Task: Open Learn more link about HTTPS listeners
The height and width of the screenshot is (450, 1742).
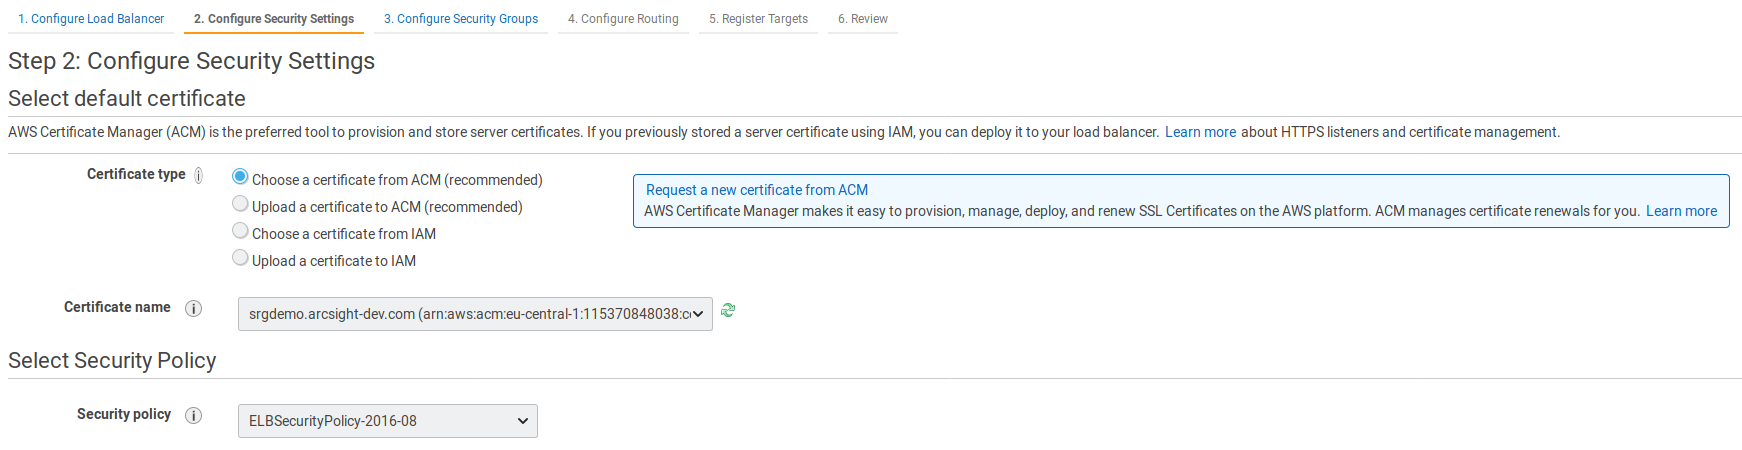Action: pos(1200,132)
